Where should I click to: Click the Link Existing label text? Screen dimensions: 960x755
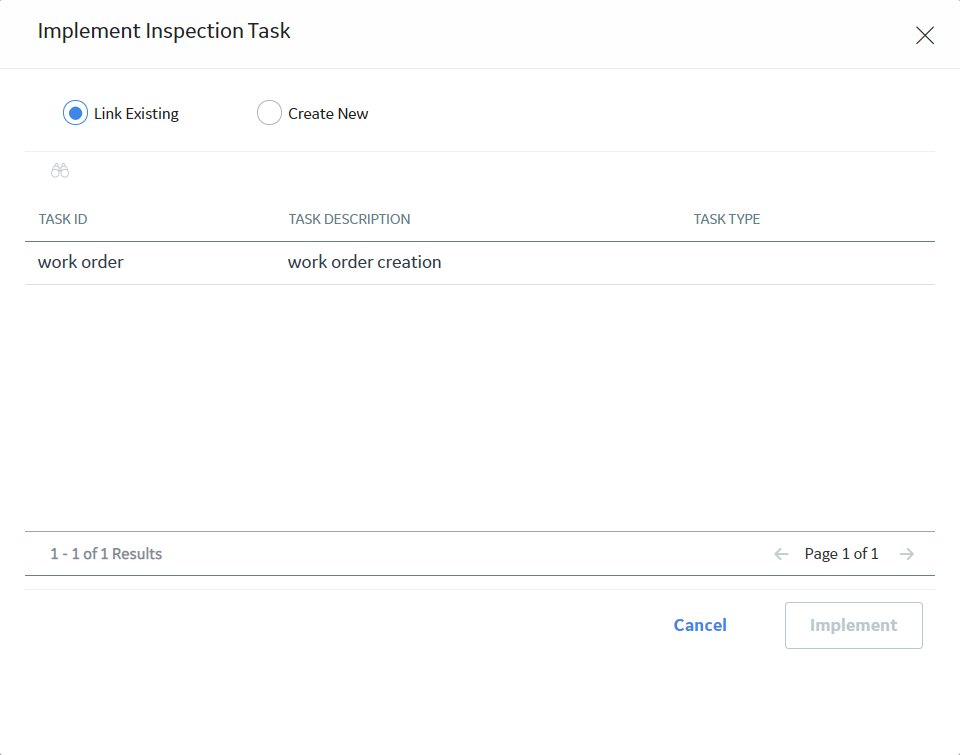(136, 114)
